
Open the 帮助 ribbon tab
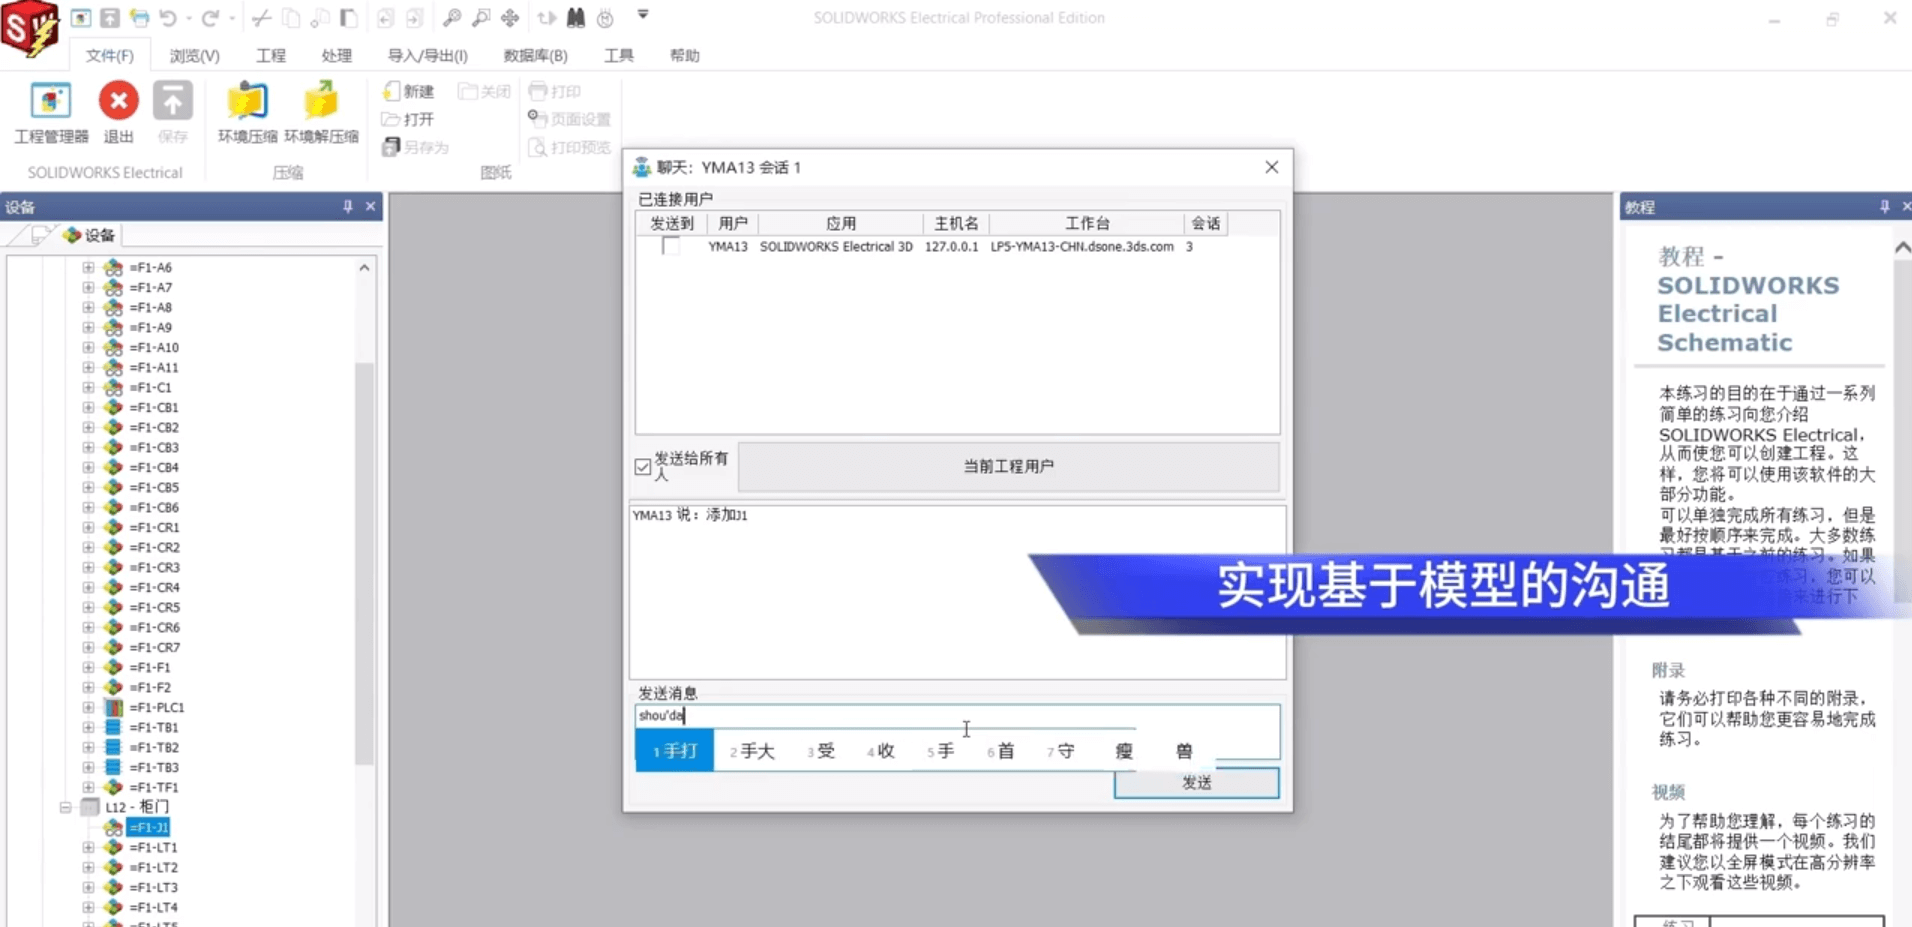684,55
